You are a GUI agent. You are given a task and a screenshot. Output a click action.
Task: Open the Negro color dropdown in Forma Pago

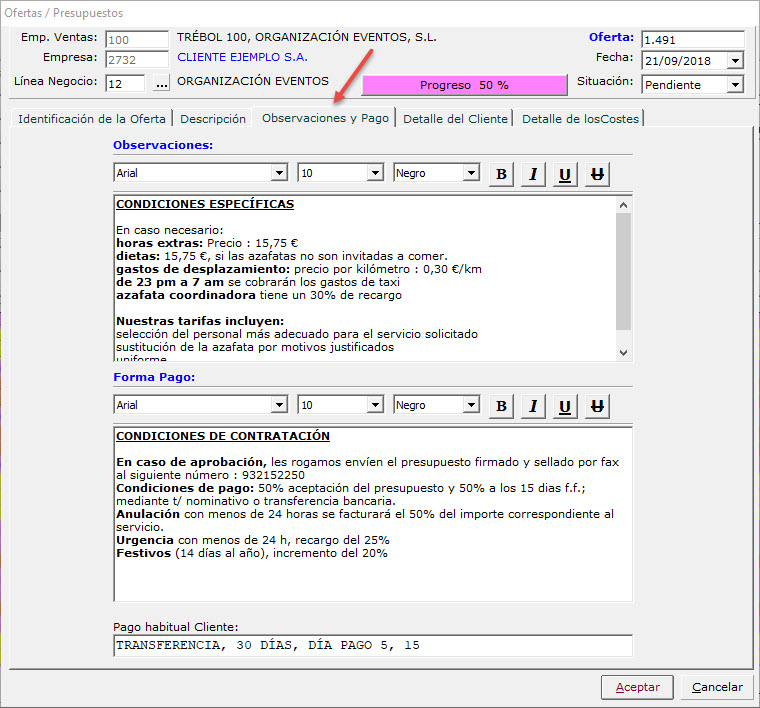point(471,405)
